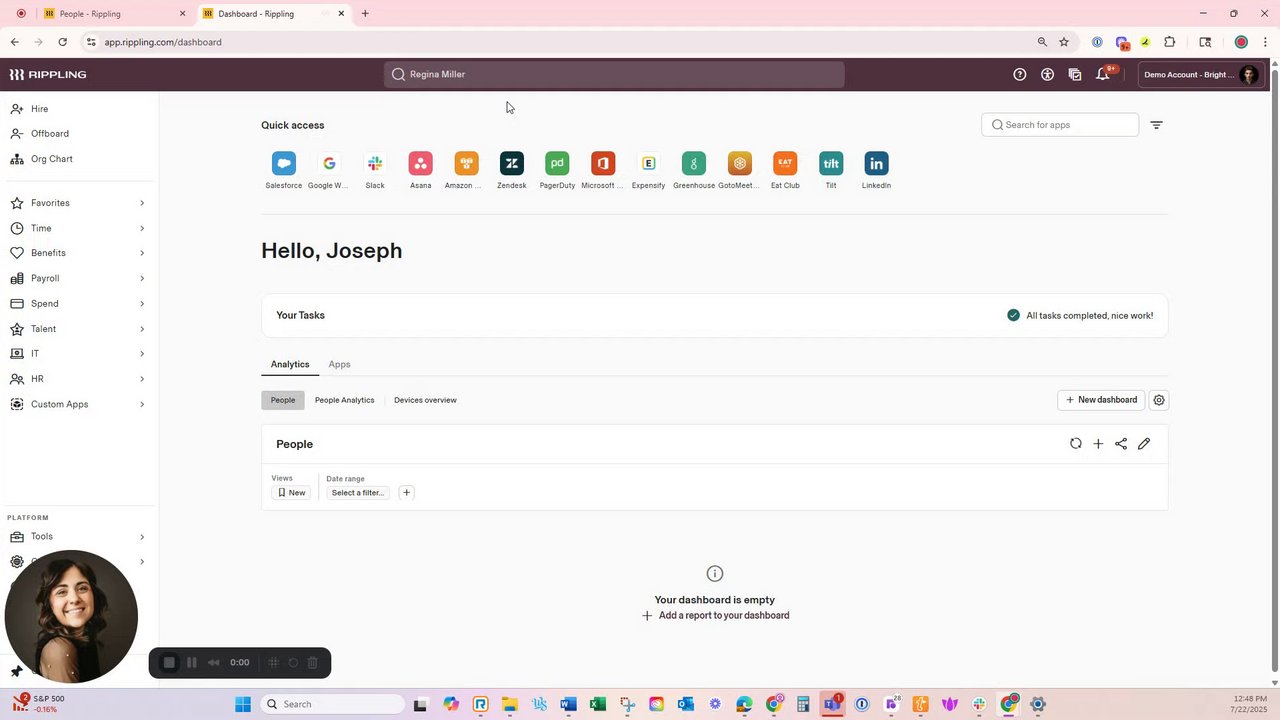Open Greenhouse from Quick access

click(694, 163)
